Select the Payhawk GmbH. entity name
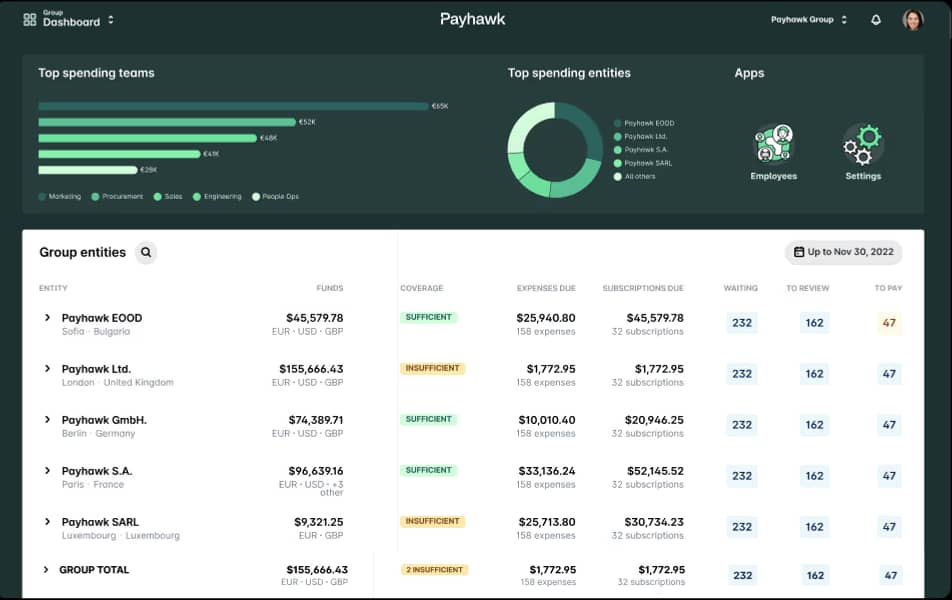Screen dimensions: 952x600 click(104, 420)
